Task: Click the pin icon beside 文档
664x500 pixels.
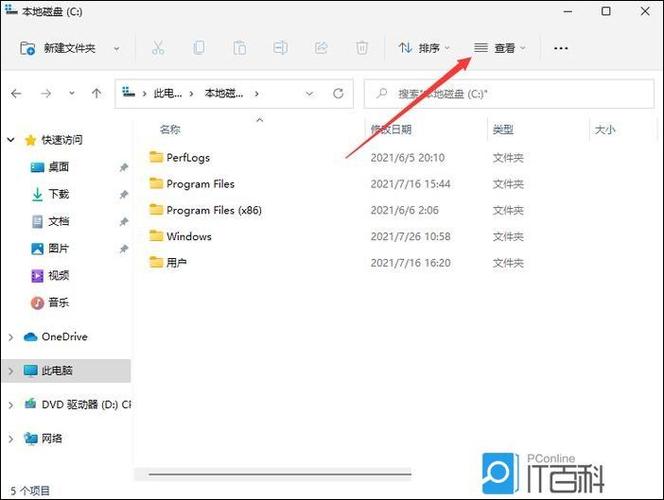Action: (124, 222)
